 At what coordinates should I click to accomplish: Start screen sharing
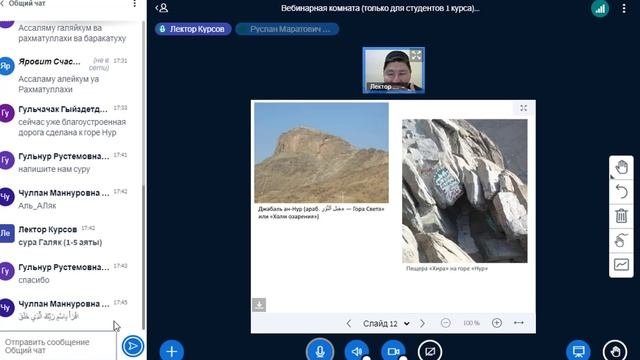coord(430,351)
